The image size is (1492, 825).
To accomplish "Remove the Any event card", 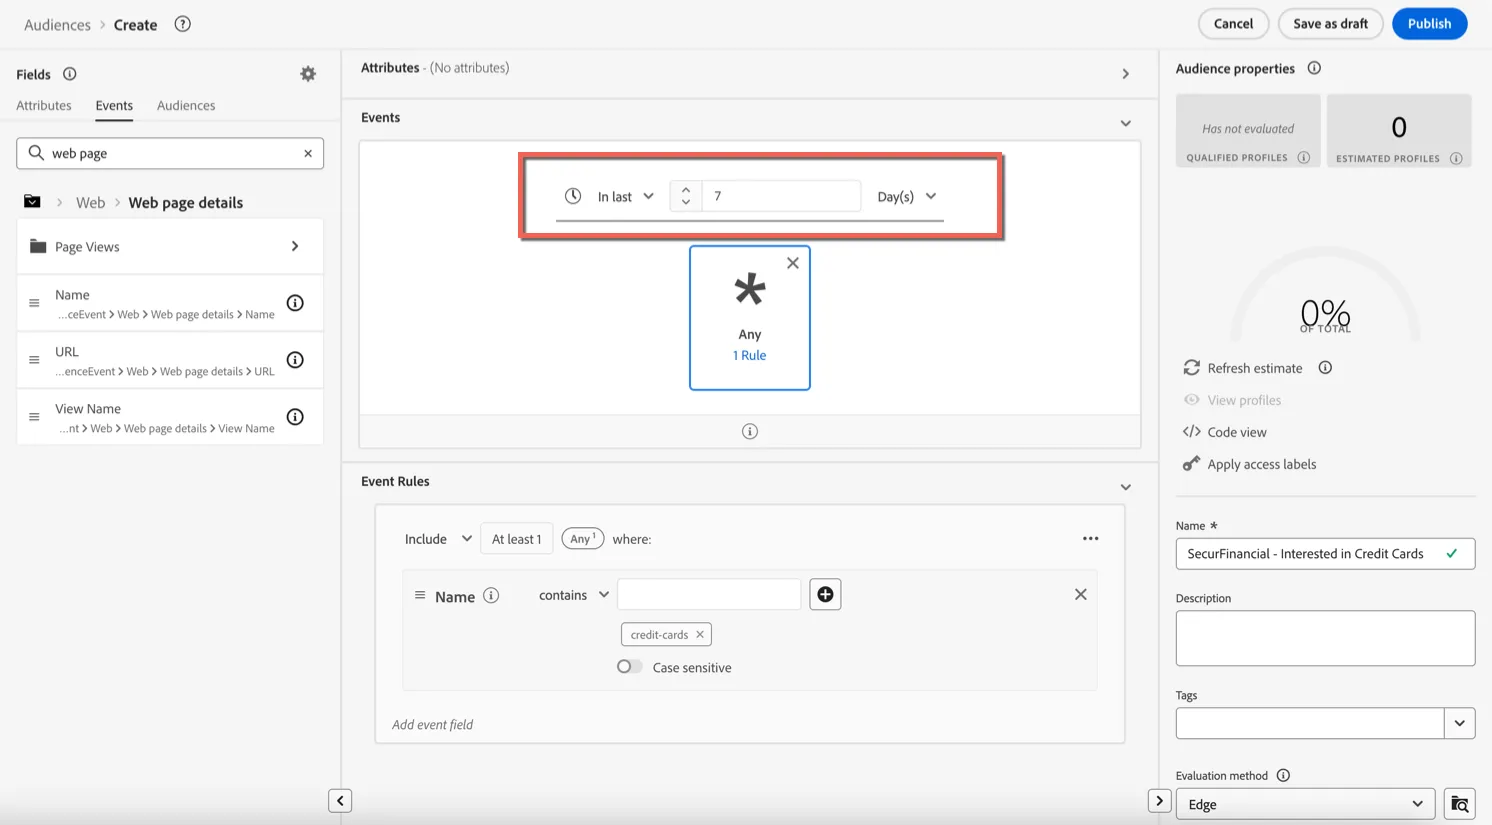I will coord(793,263).
